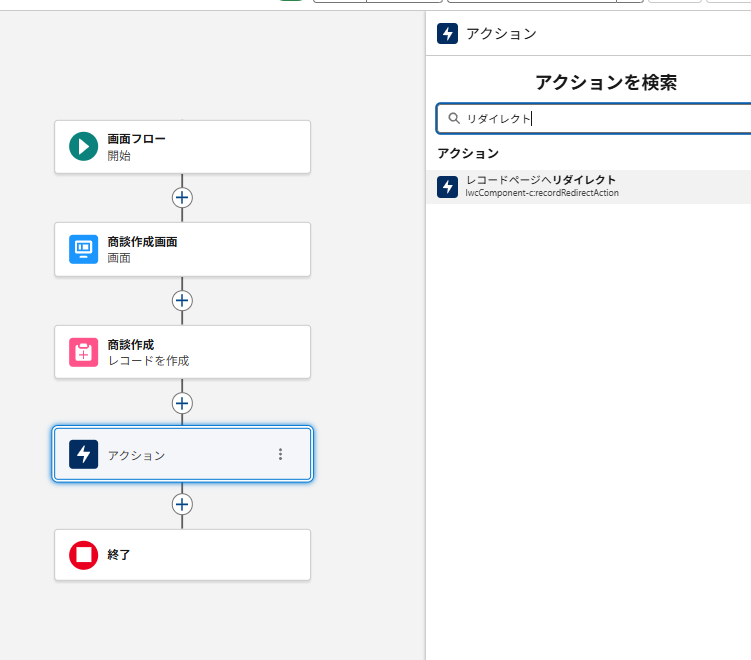Add element between 商談作成画面 and 商談作成

click(182, 300)
